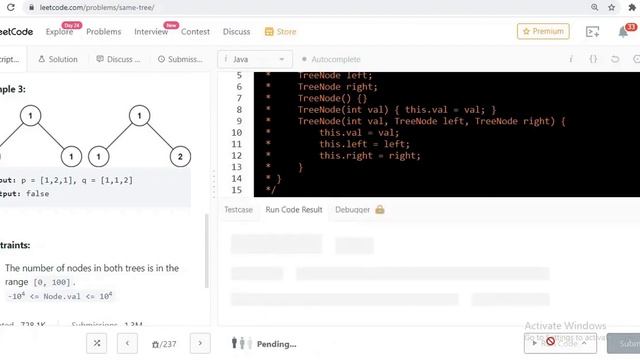Switch to the Solution tab
Screen dimensions: 640x360
[x=58, y=59]
